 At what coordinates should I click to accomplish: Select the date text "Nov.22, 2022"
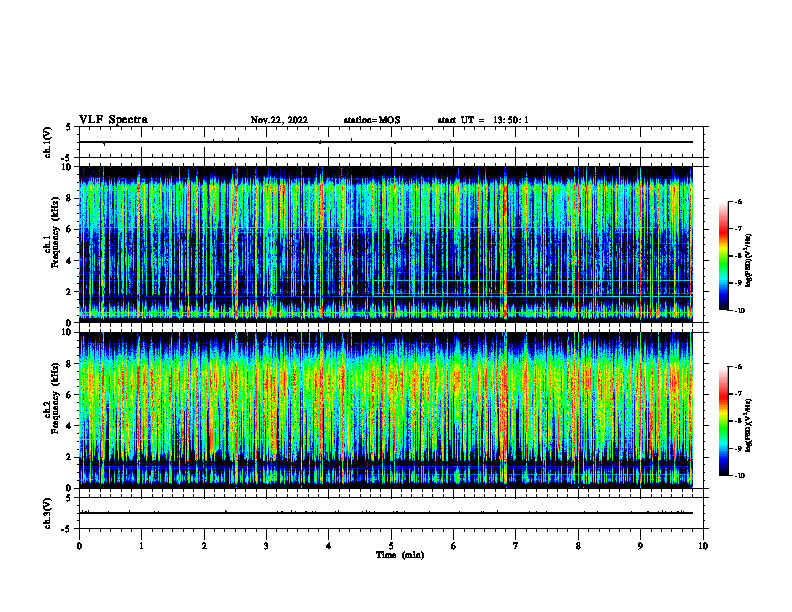[279, 120]
